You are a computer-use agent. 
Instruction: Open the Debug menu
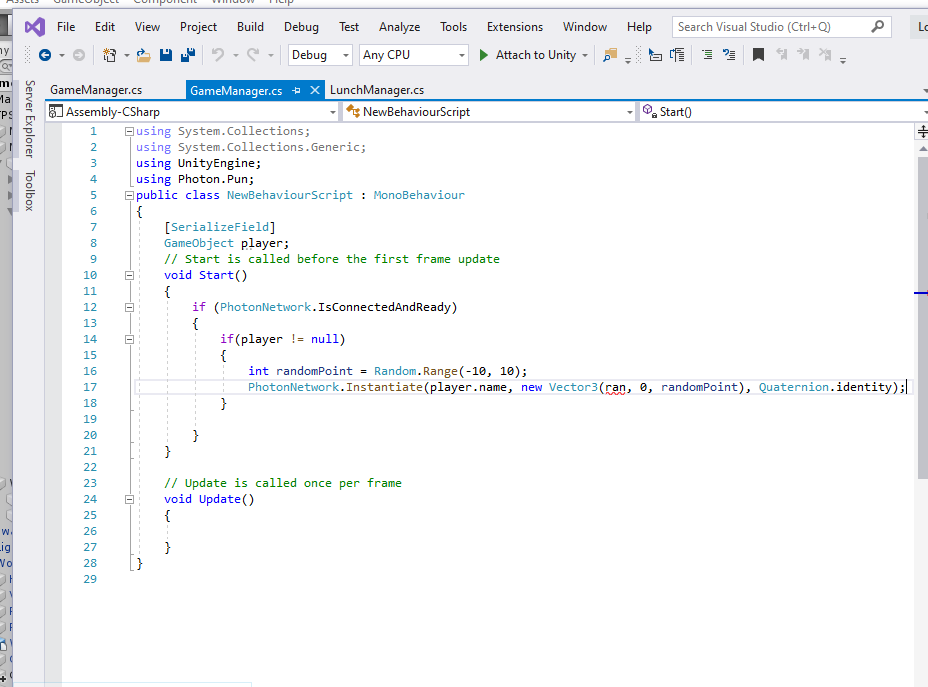pyautogui.click(x=301, y=27)
